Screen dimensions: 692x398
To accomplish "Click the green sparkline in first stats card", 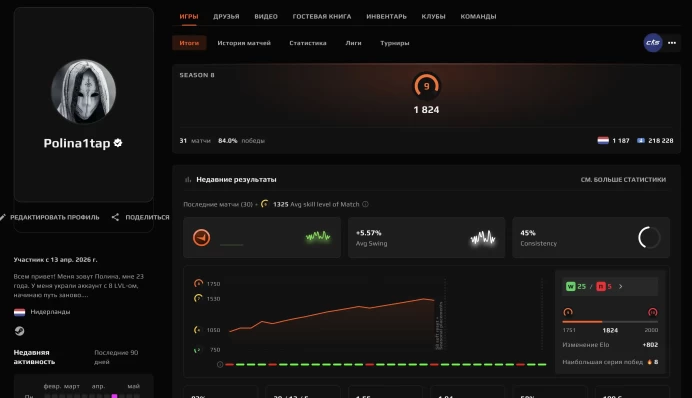I will point(318,237).
